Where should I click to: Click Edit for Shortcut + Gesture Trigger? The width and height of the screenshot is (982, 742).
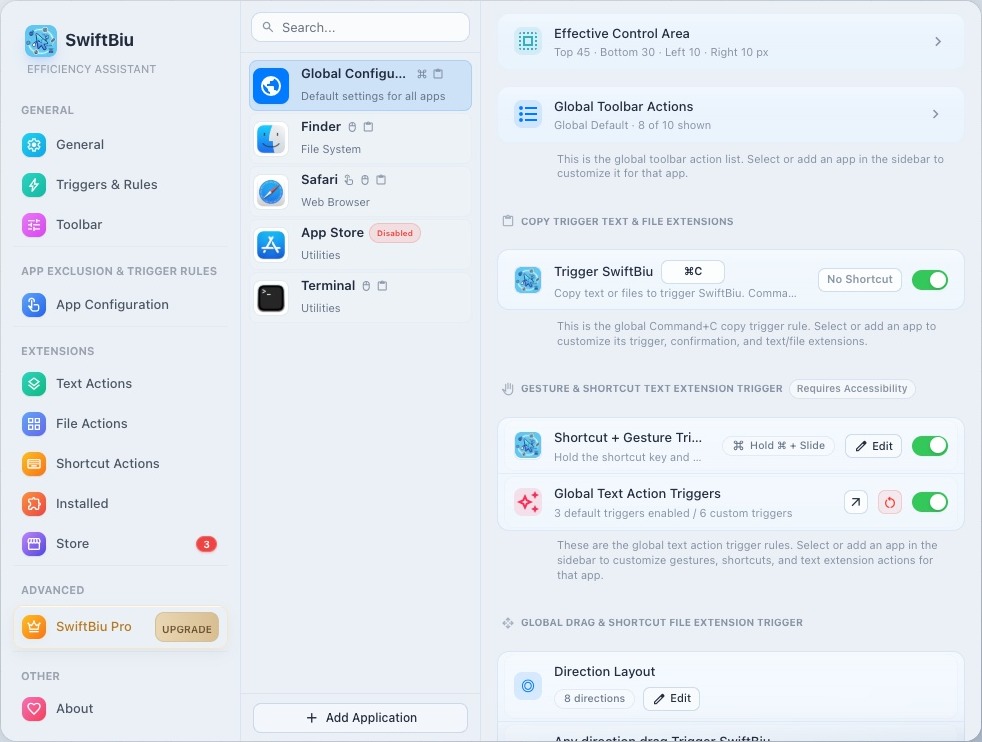(874, 446)
